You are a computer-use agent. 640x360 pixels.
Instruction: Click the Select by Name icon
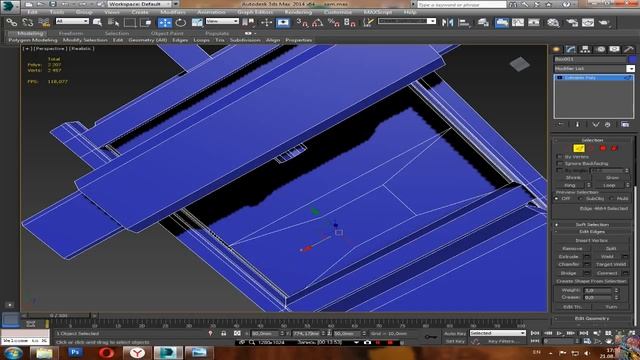[x=113, y=22]
